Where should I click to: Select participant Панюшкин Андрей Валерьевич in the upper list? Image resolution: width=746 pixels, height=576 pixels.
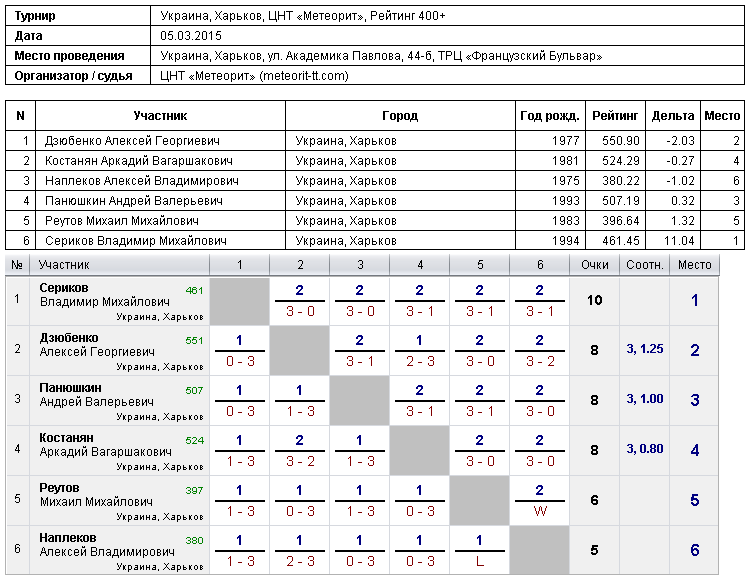click(134, 201)
